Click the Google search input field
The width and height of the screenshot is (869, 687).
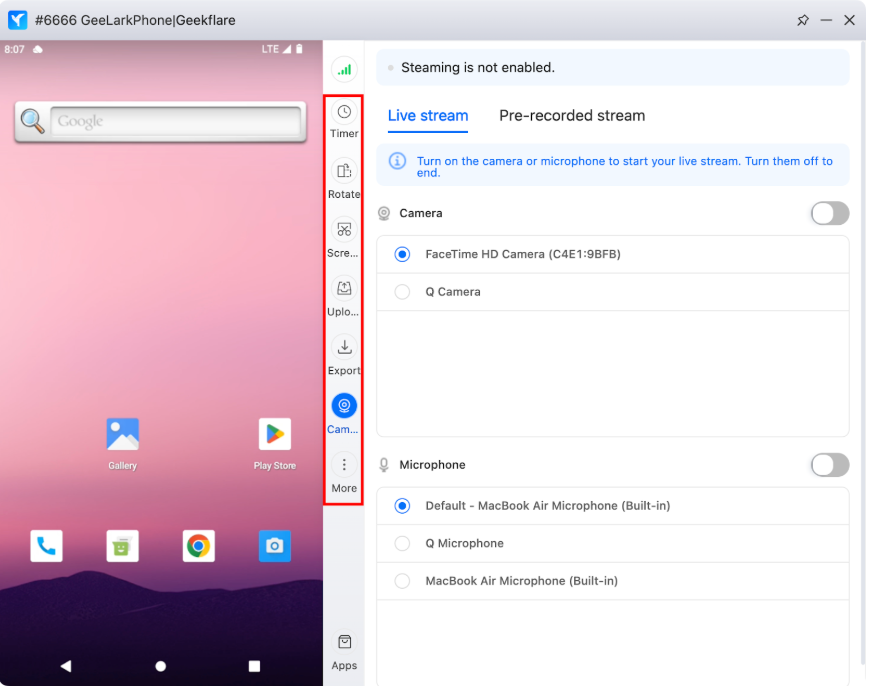click(175, 122)
